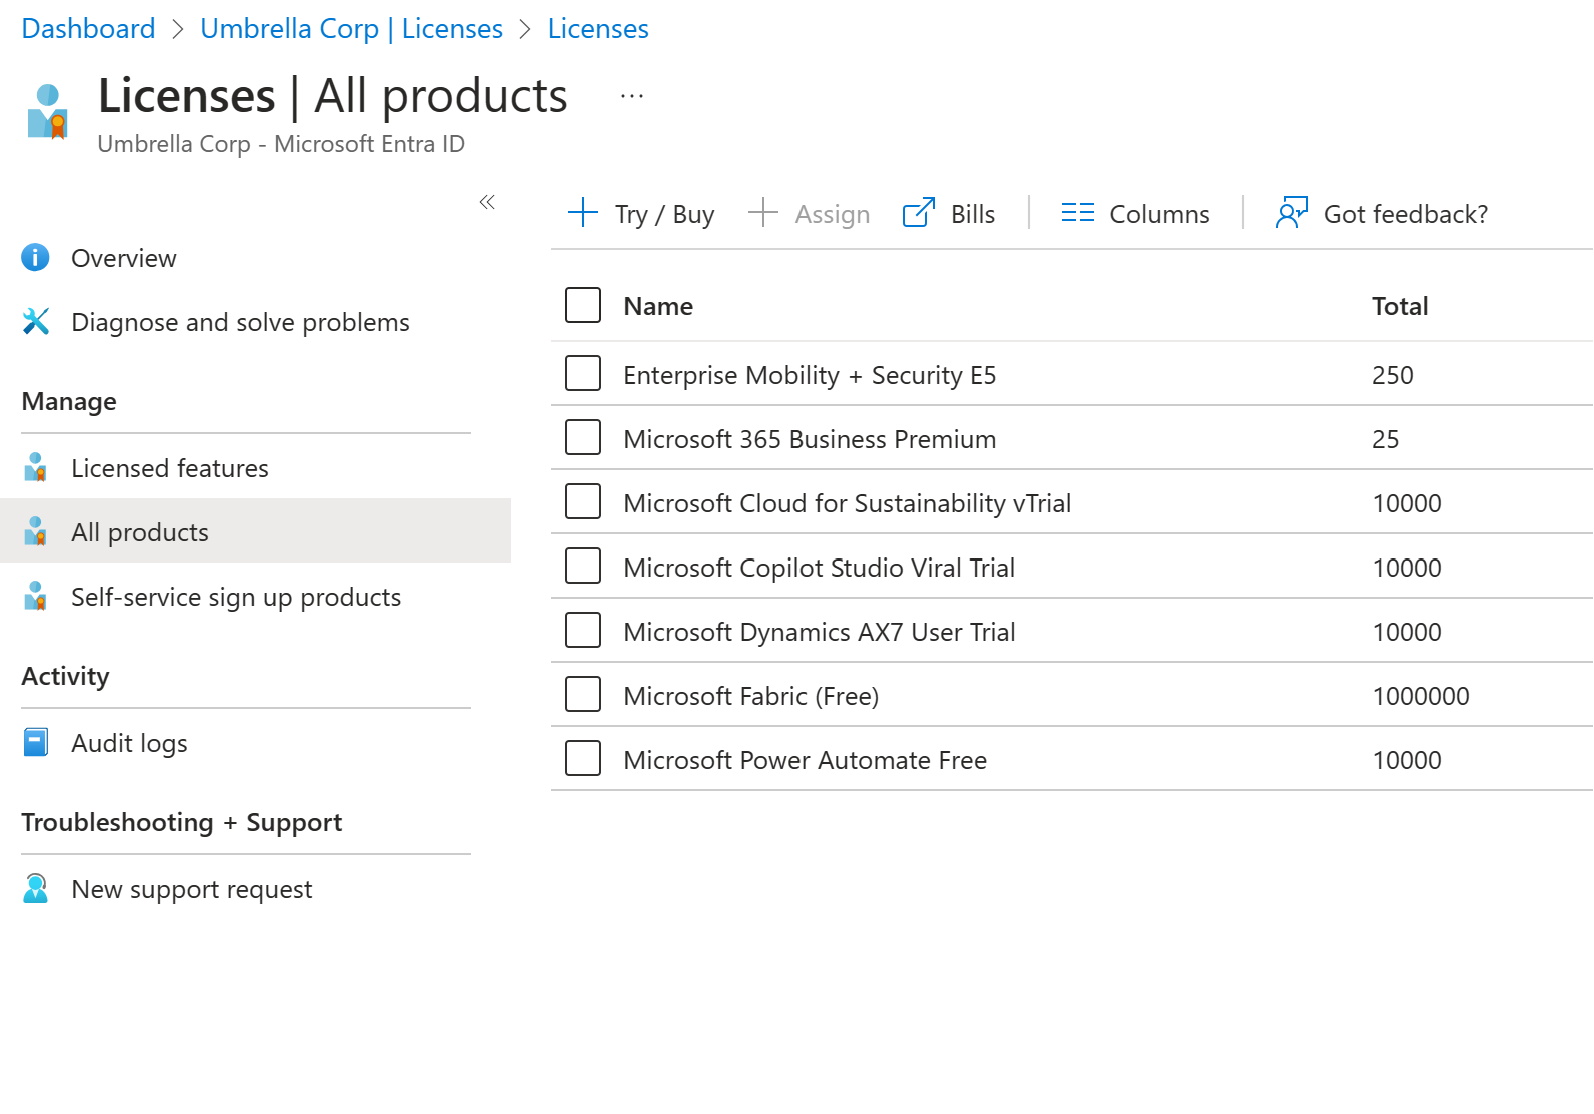
Task: Collapse the left navigation pane
Action: click(x=487, y=203)
